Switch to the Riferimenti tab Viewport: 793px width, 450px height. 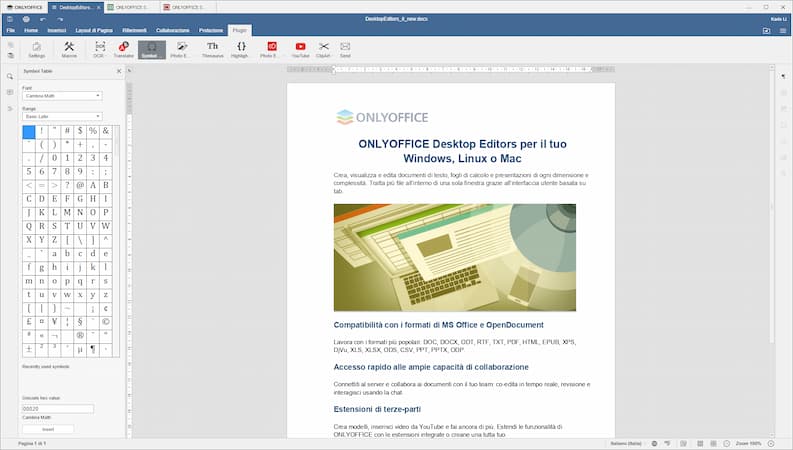(135, 30)
